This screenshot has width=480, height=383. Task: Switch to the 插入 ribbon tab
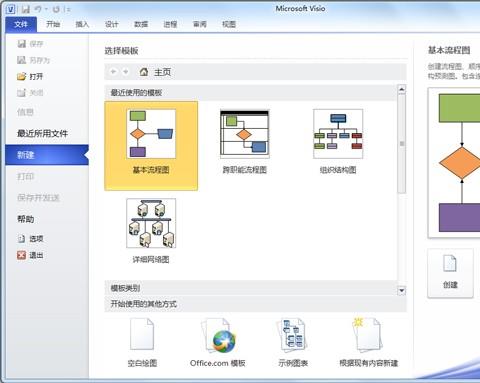coord(82,24)
